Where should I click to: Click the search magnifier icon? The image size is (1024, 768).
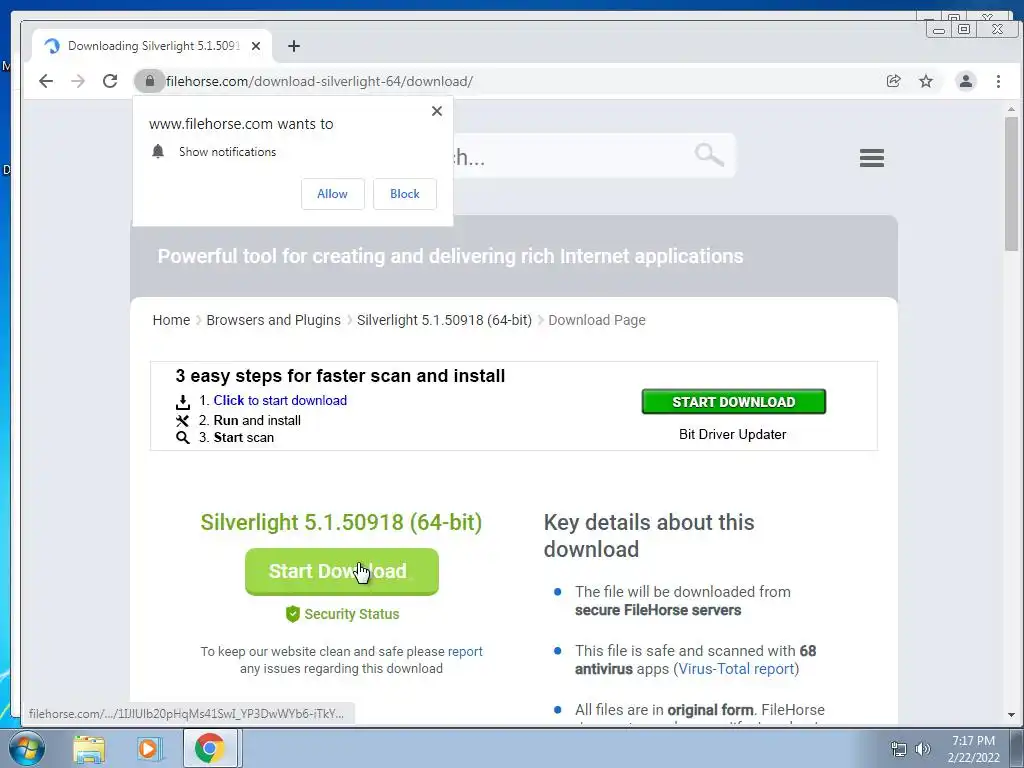[709, 155]
